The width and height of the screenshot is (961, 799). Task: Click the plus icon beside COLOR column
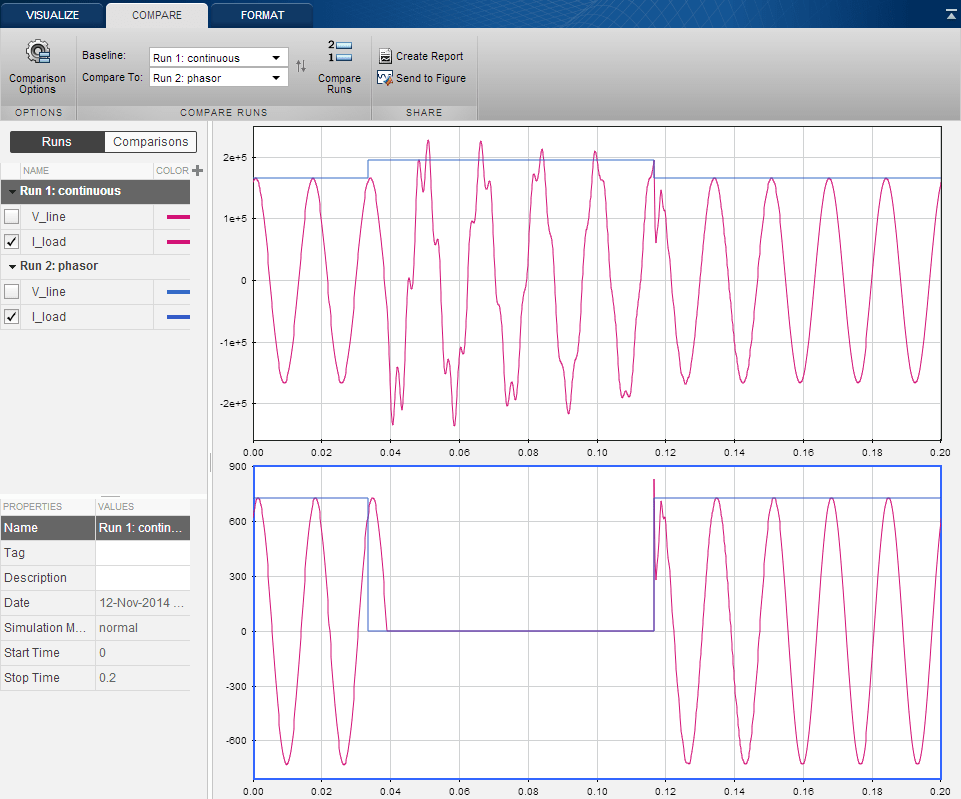tap(197, 171)
